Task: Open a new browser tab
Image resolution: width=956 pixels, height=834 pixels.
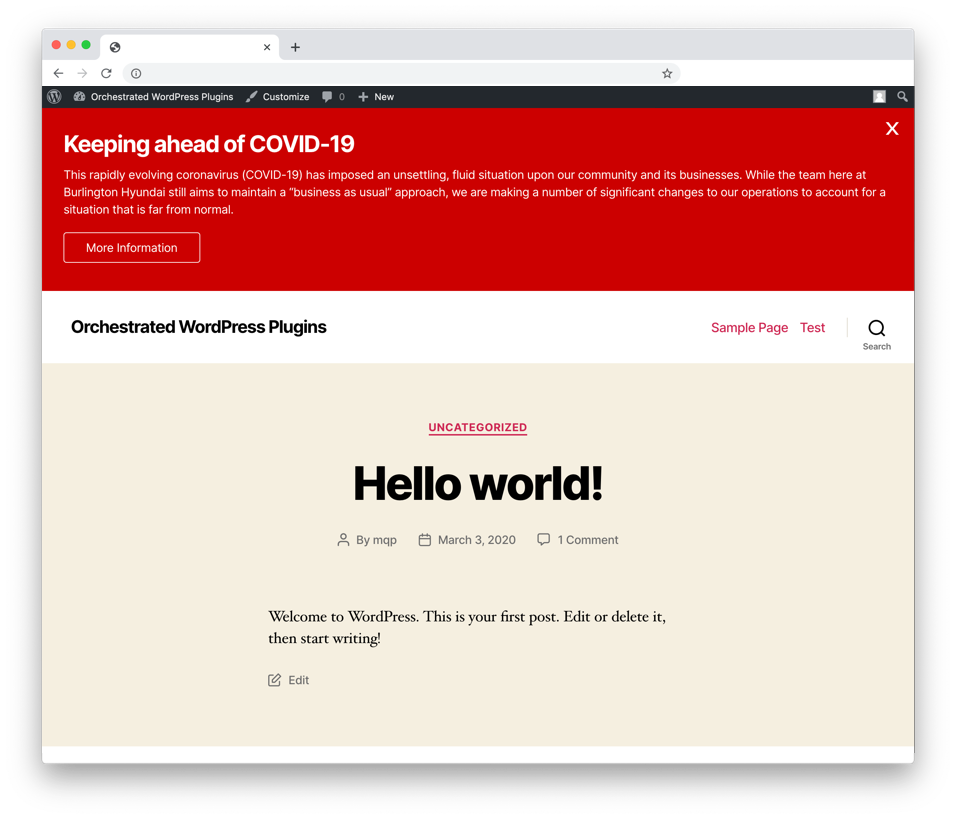Action: tap(295, 47)
